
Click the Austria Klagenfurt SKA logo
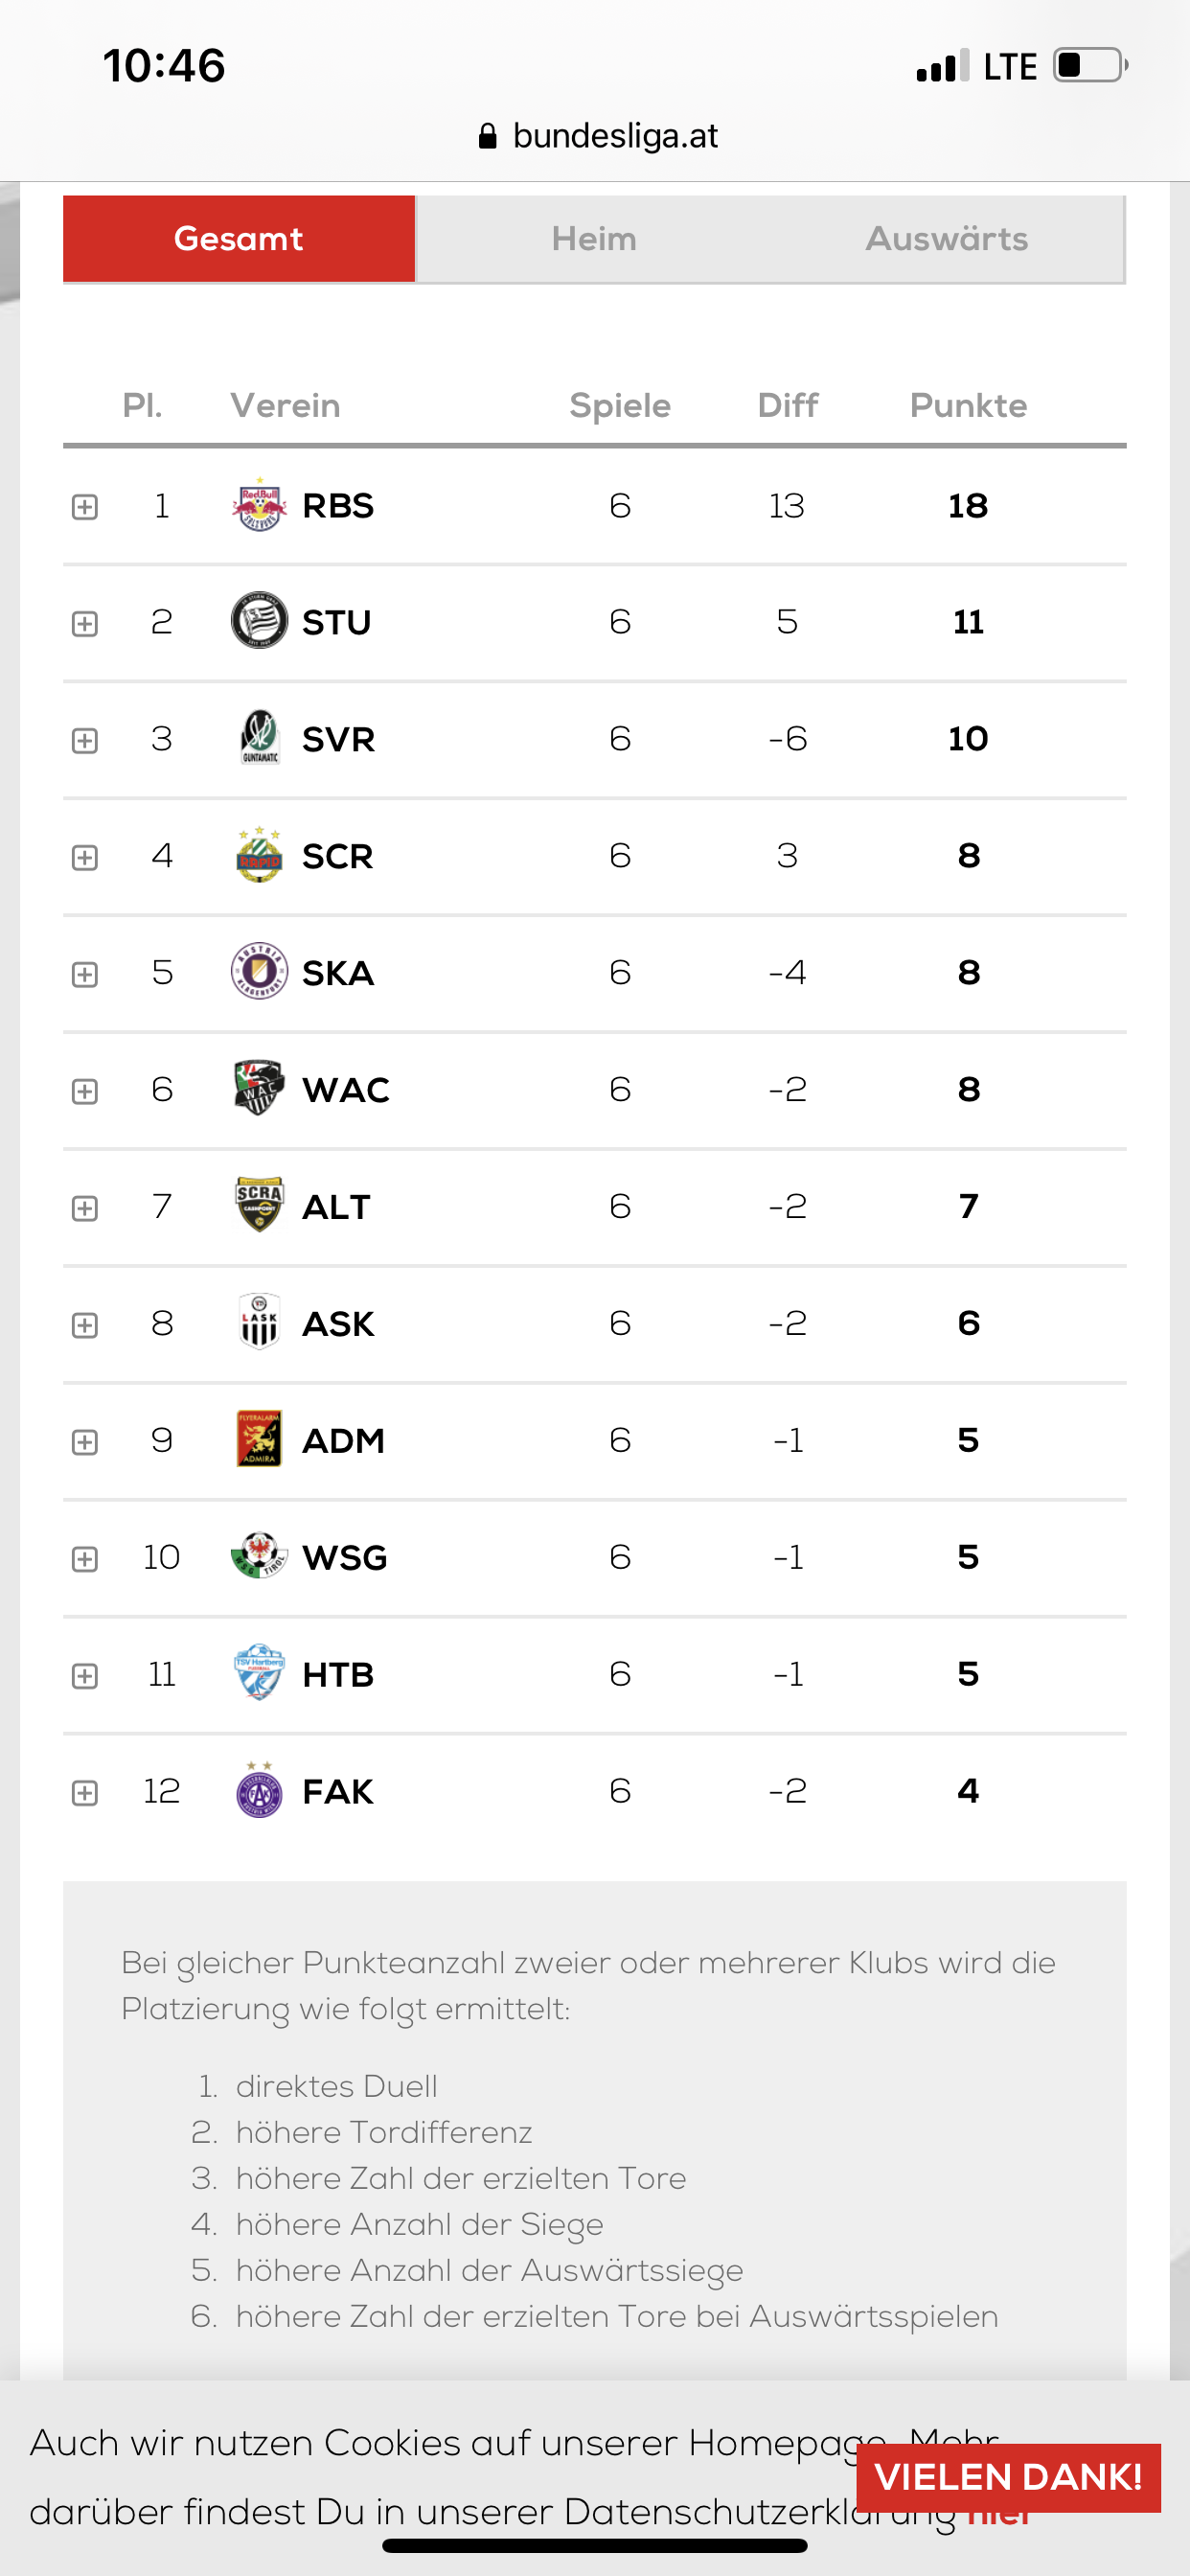click(259, 972)
